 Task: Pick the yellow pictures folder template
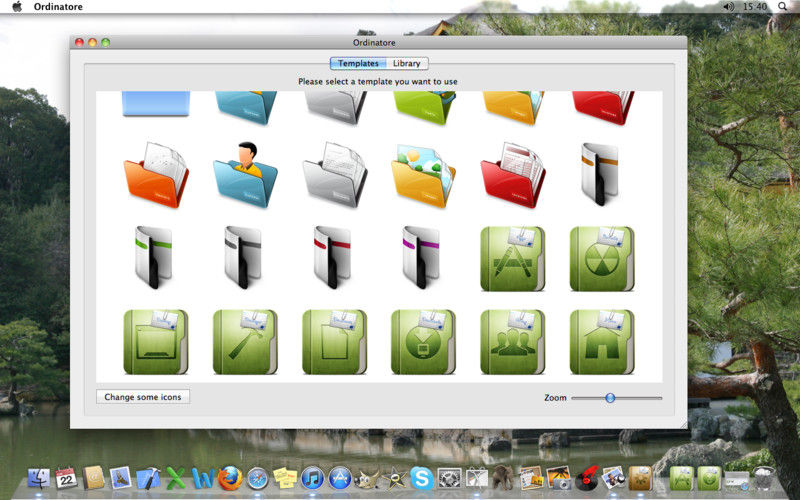coord(423,175)
